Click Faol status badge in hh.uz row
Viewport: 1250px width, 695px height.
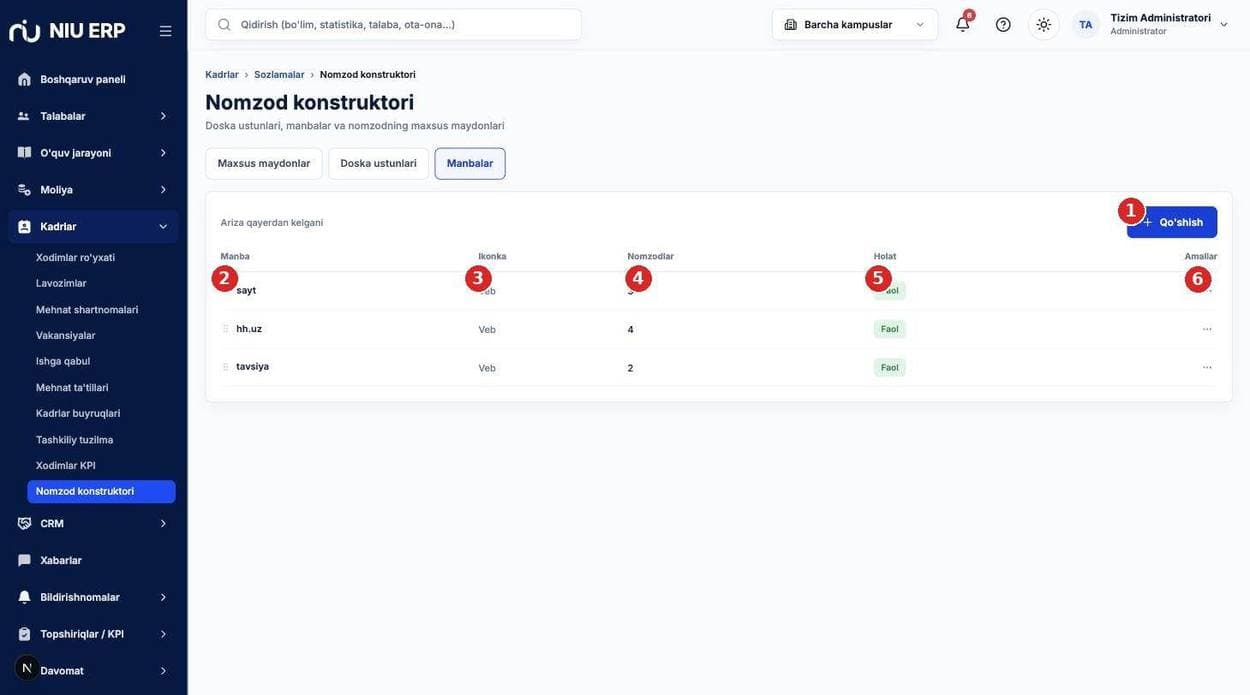[x=890, y=329]
